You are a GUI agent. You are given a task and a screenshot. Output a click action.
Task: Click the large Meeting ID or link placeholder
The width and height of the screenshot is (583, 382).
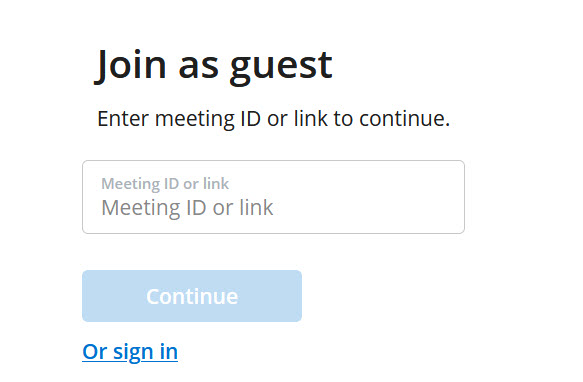[x=187, y=208]
